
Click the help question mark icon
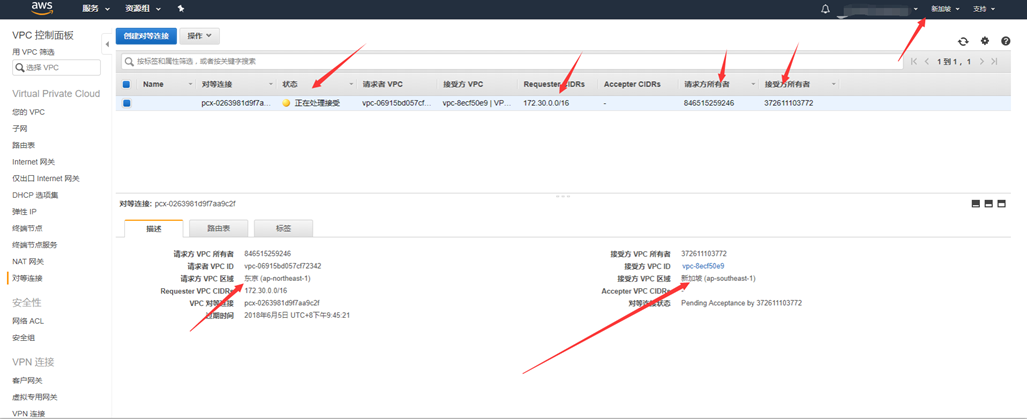tap(1006, 41)
